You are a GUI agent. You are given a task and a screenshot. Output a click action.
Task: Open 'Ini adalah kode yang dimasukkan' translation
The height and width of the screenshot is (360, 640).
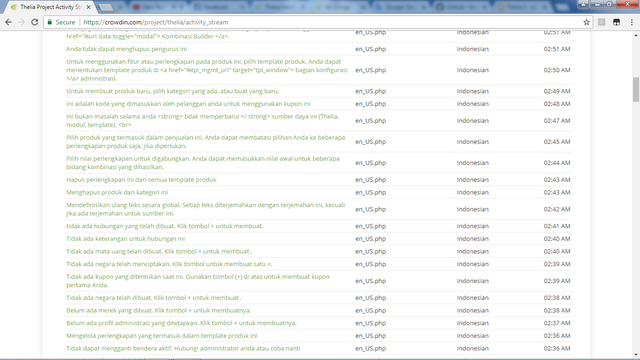point(188,104)
